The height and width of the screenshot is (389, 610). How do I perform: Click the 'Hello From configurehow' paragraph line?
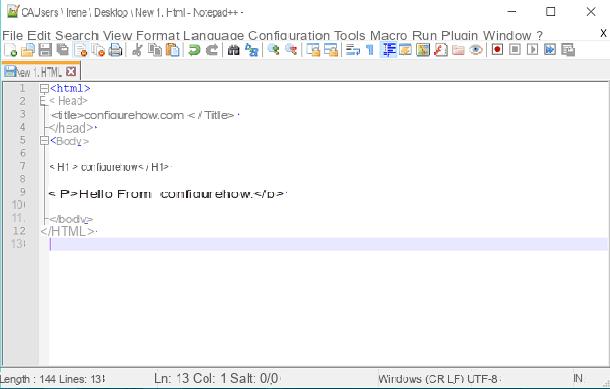click(167, 193)
